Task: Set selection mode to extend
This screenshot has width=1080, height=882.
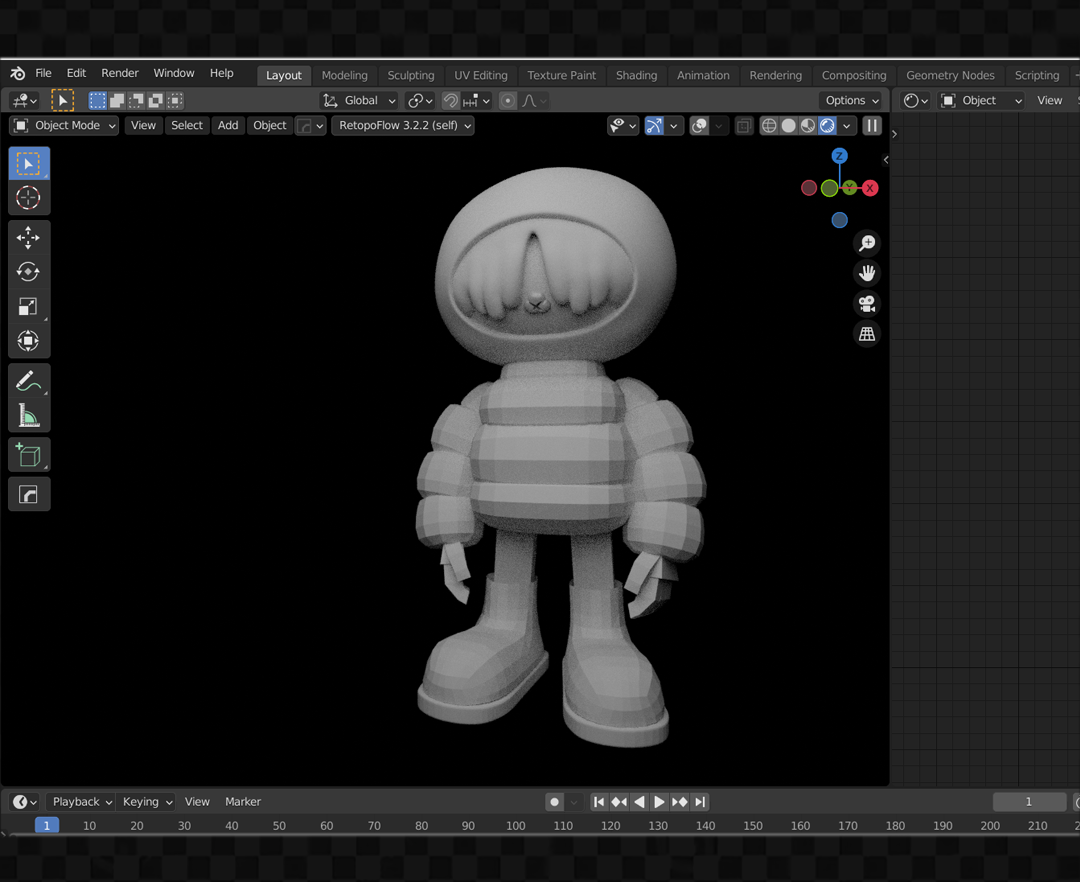Action: (117, 101)
